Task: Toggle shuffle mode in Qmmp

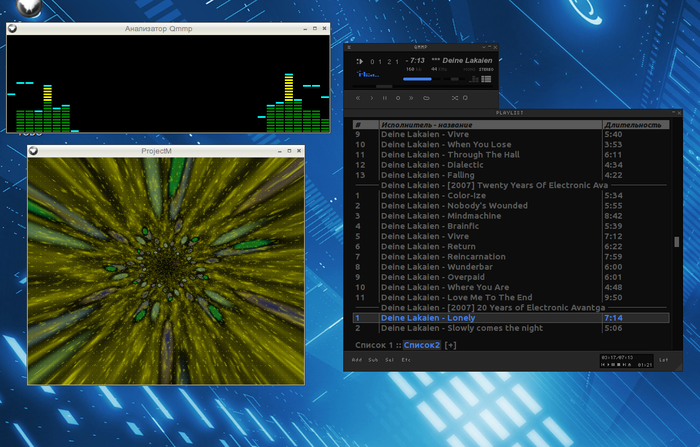Action: click(x=454, y=98)
